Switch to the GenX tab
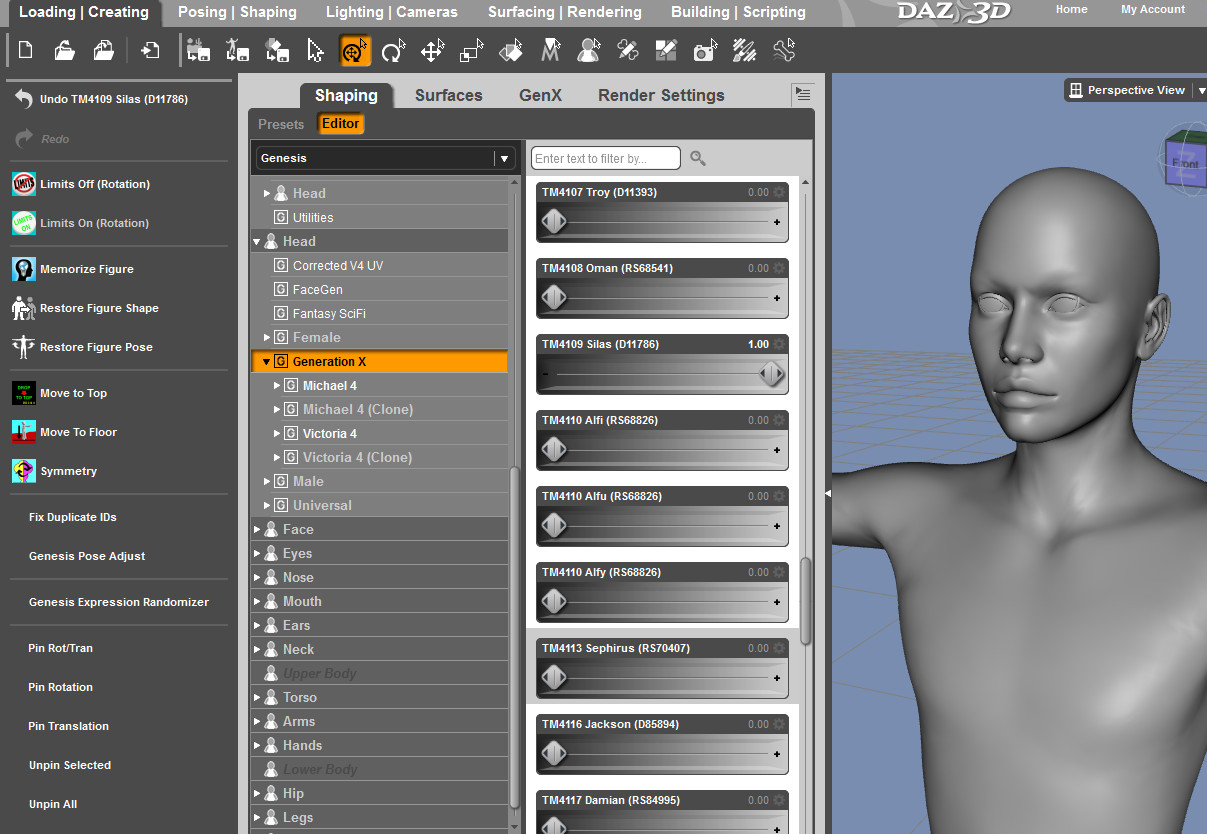 pyautogui.click(x=540, y=95)
